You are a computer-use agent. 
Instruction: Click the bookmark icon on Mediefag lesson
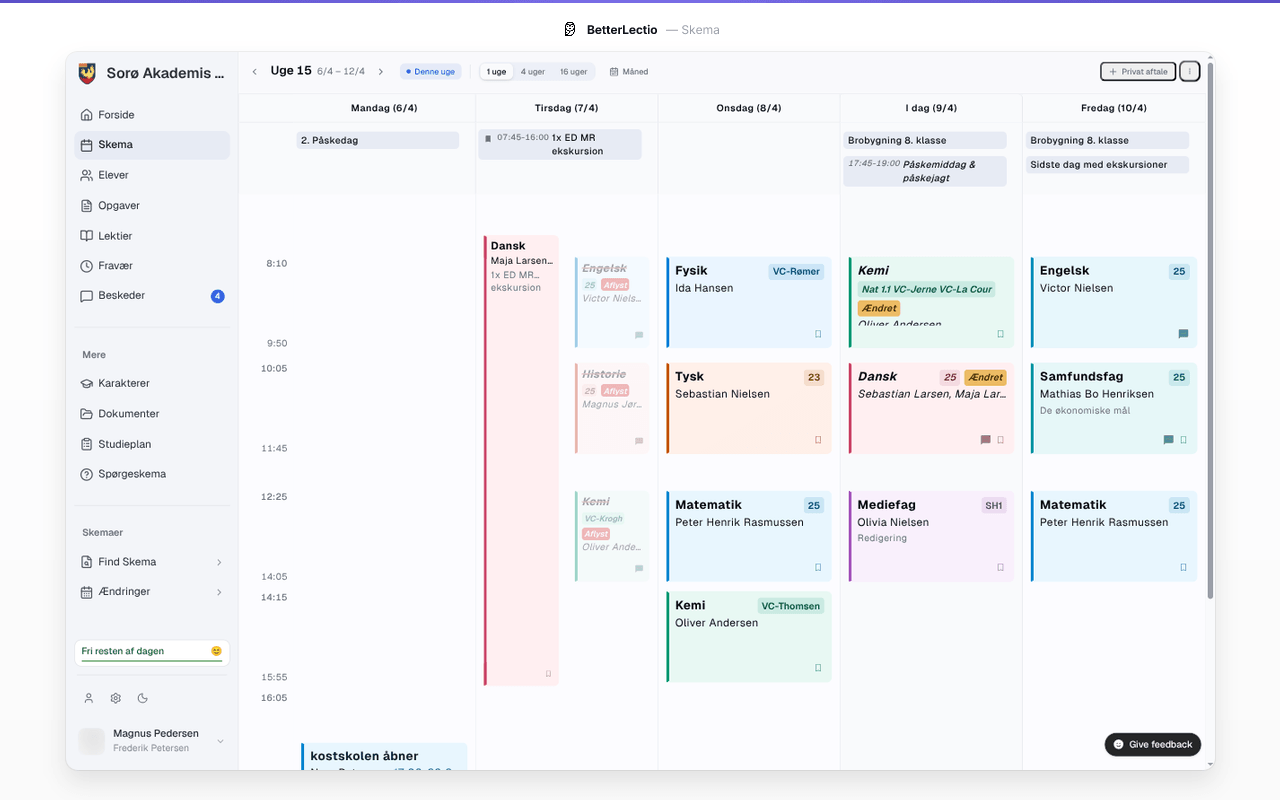tap(1000, 567)
